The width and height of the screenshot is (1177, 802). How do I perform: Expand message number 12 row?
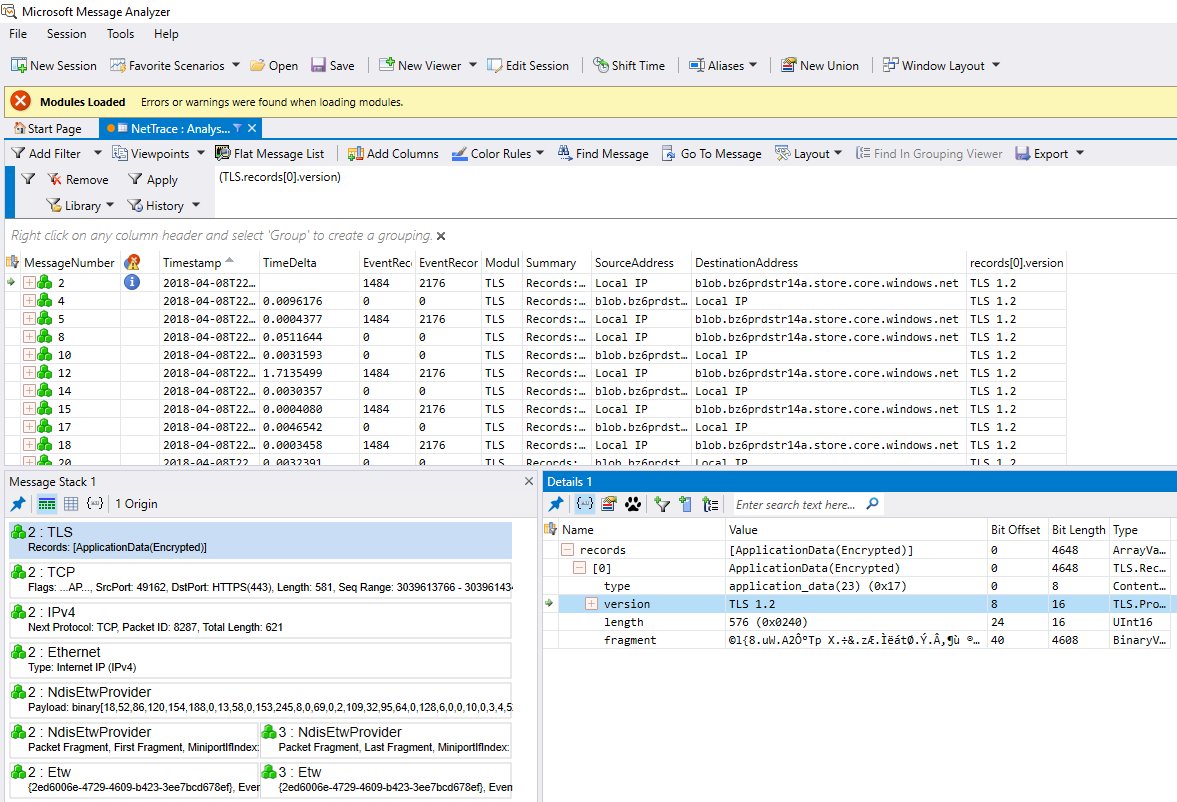(29, 372)
